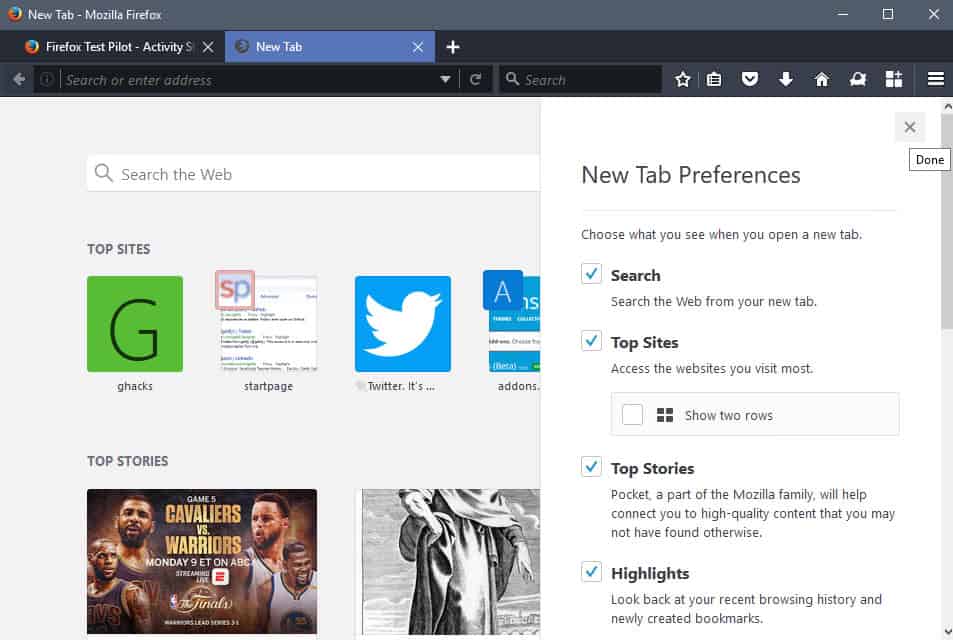
Task: Click the Top Stories label text
Action: pyautogui.click(x=652, y=469)
